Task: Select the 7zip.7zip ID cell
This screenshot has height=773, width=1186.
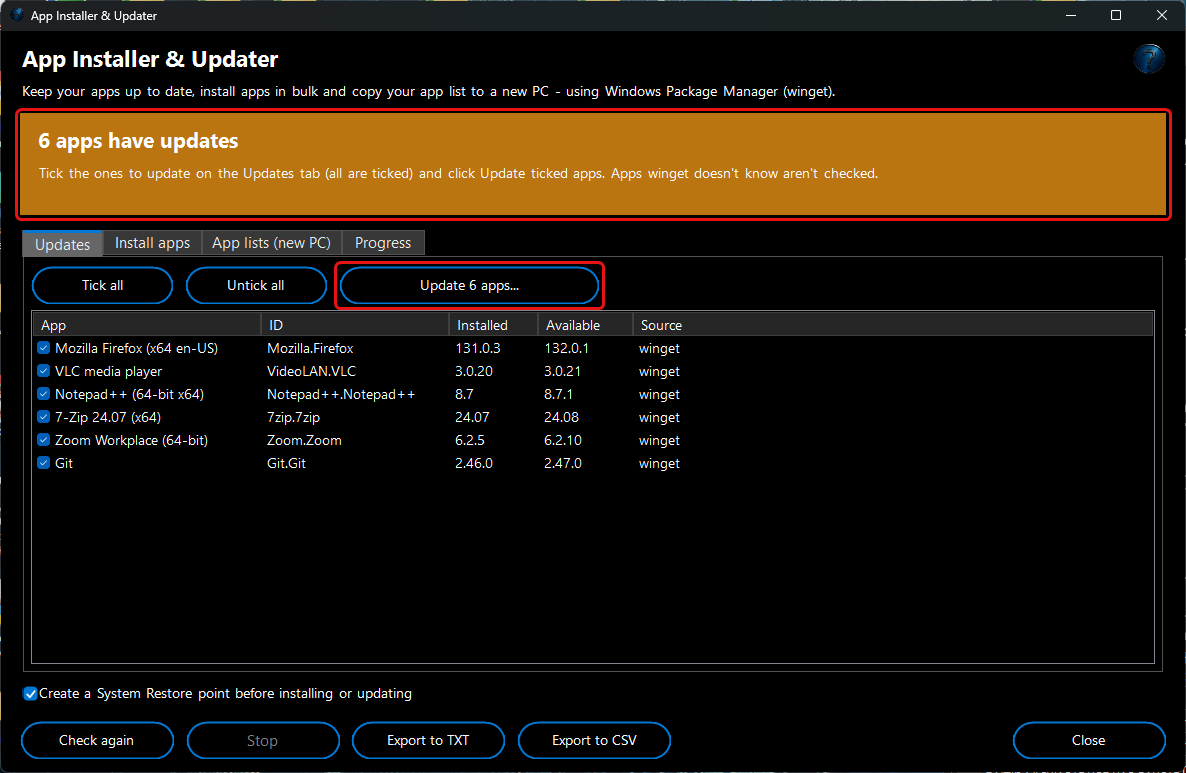Action: pyautogui.click(x=293, y=417)
